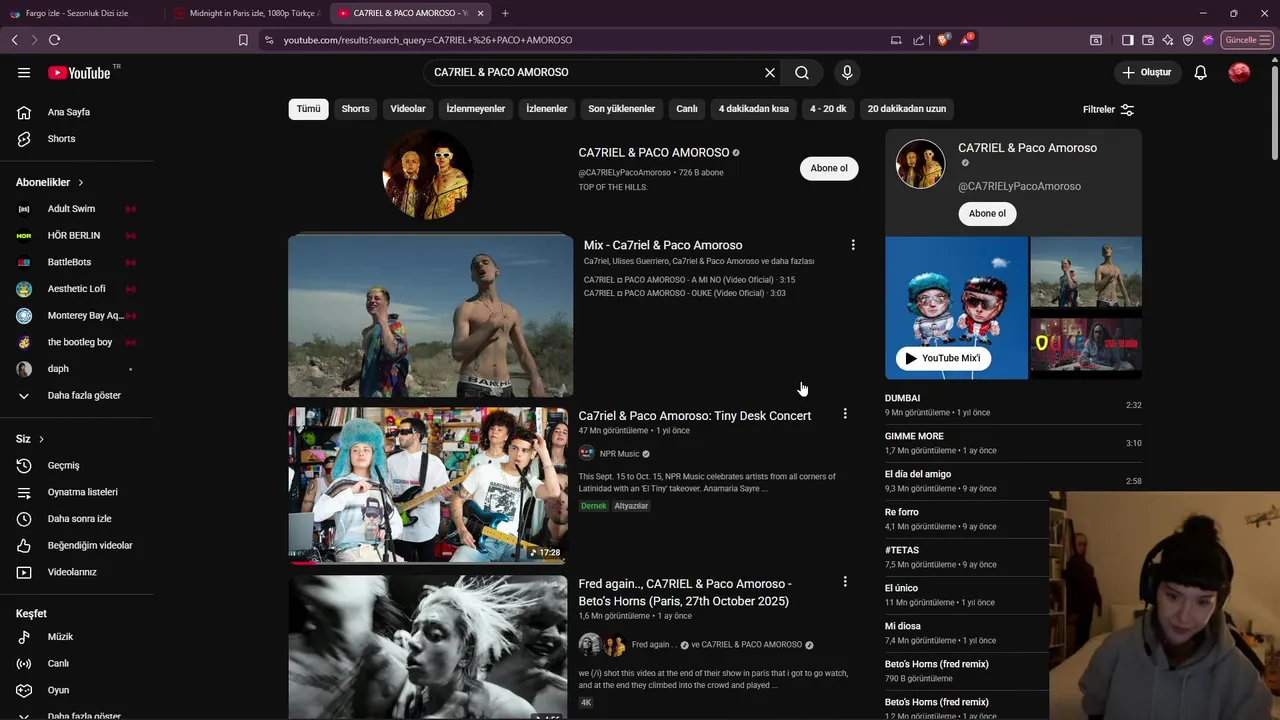Play DUMBAI in the song list
The image size is (1280, 720).
pos(1013,405)
